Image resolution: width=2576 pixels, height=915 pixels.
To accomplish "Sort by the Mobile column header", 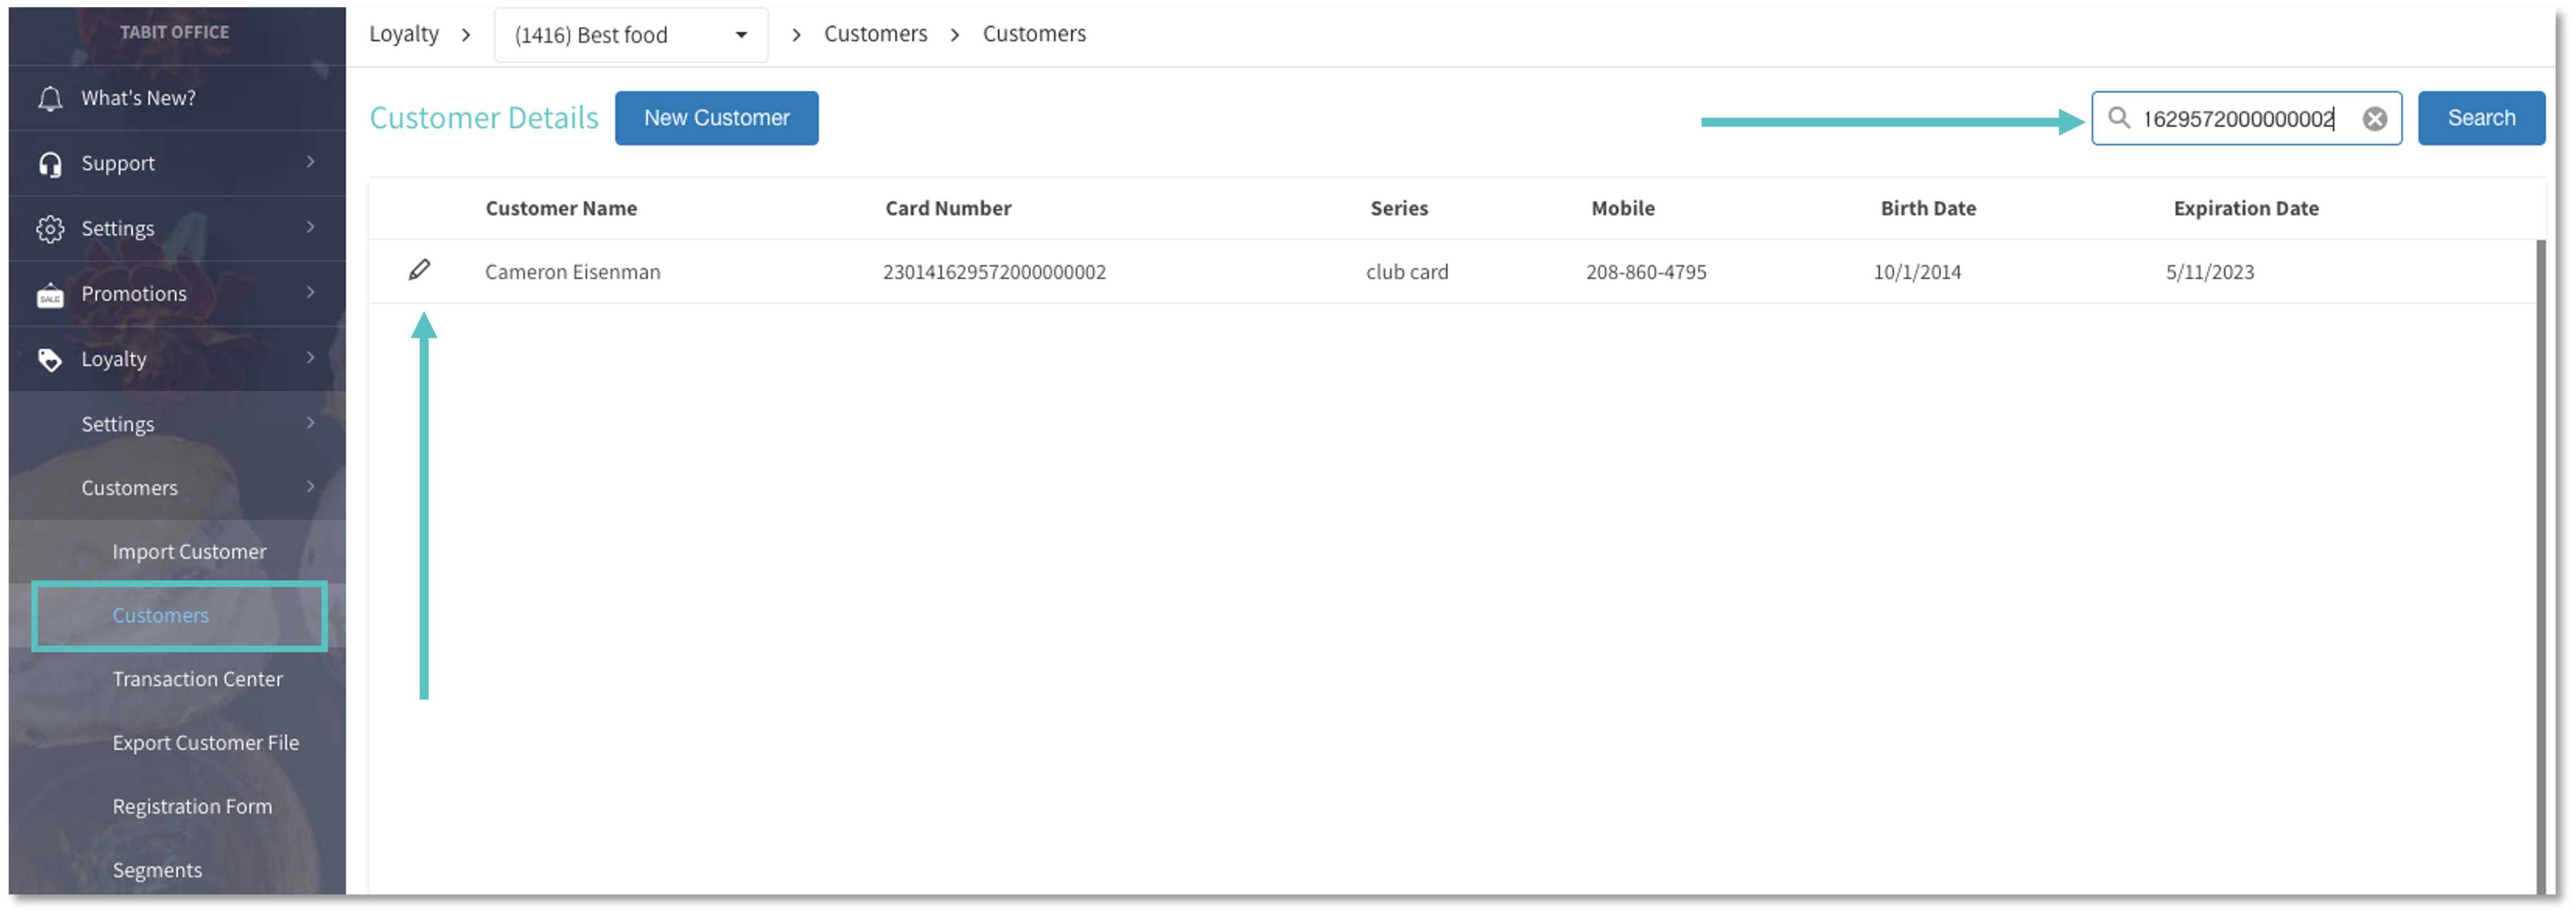I will point(1623,208).
